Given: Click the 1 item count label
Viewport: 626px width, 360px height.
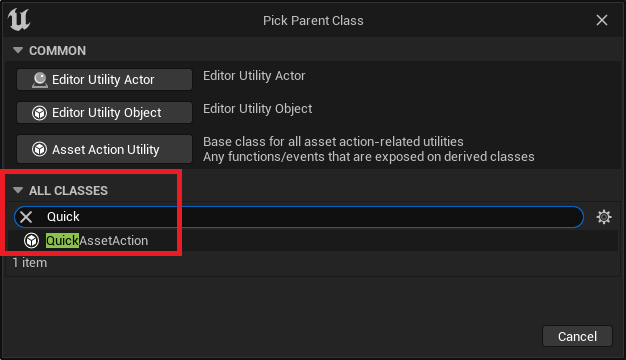Looking at the screenshot, I should click(30, 263).
